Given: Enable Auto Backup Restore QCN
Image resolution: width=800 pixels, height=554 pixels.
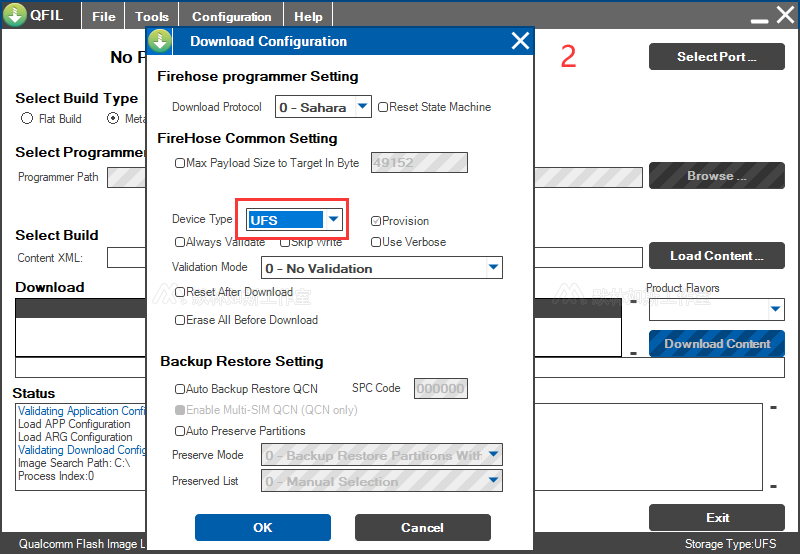Looking at the screenshot, I should (x=180, y=389).
